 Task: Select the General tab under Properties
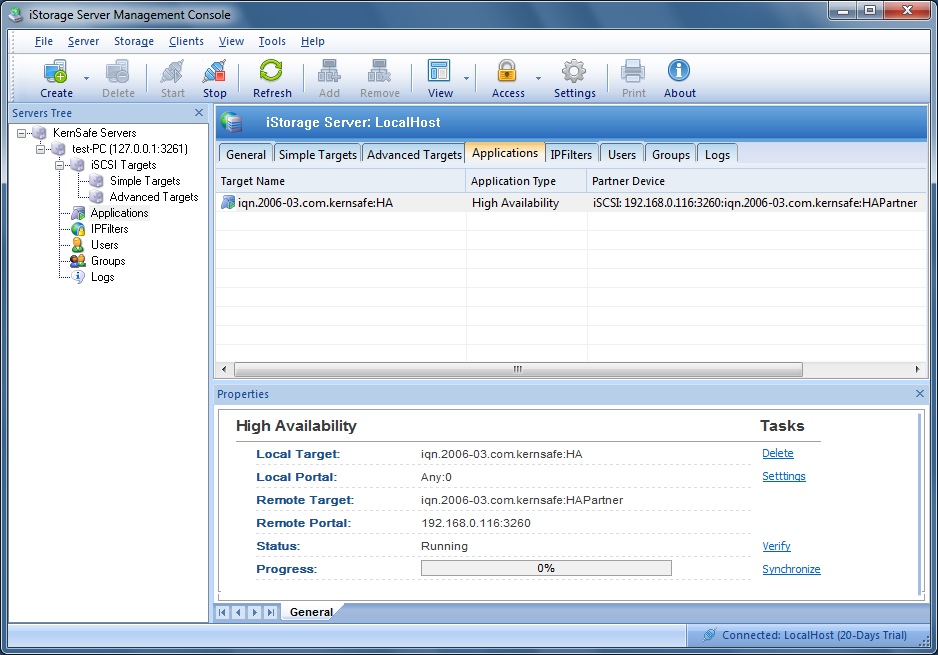click(311, 612)
